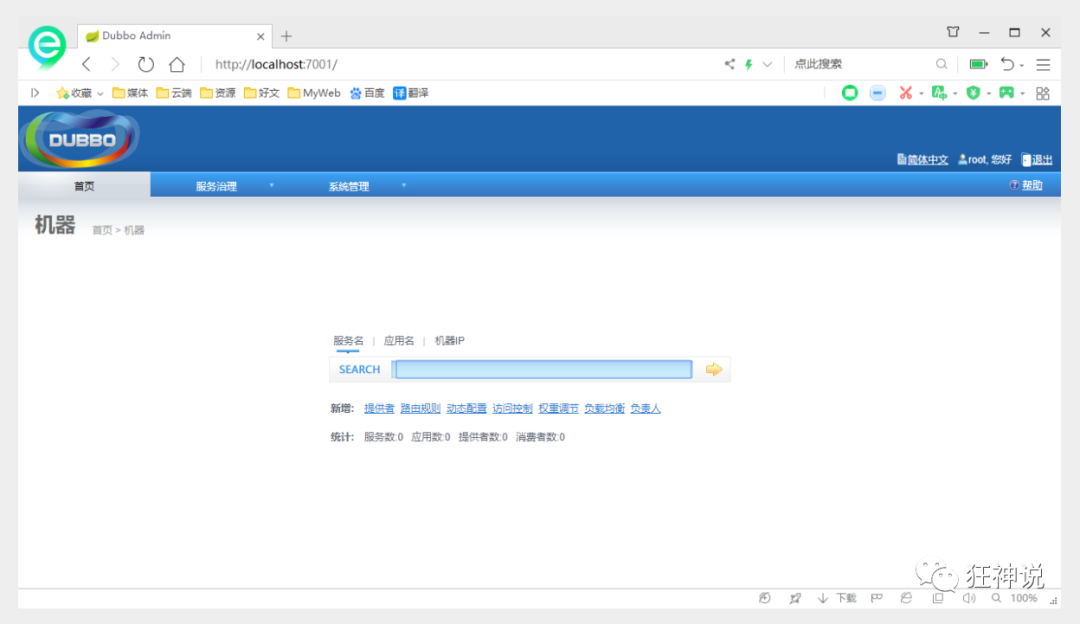The image size is (1080, 624).
Task: Open the 提供者 new provider link
Action: (x=379, y=408)
